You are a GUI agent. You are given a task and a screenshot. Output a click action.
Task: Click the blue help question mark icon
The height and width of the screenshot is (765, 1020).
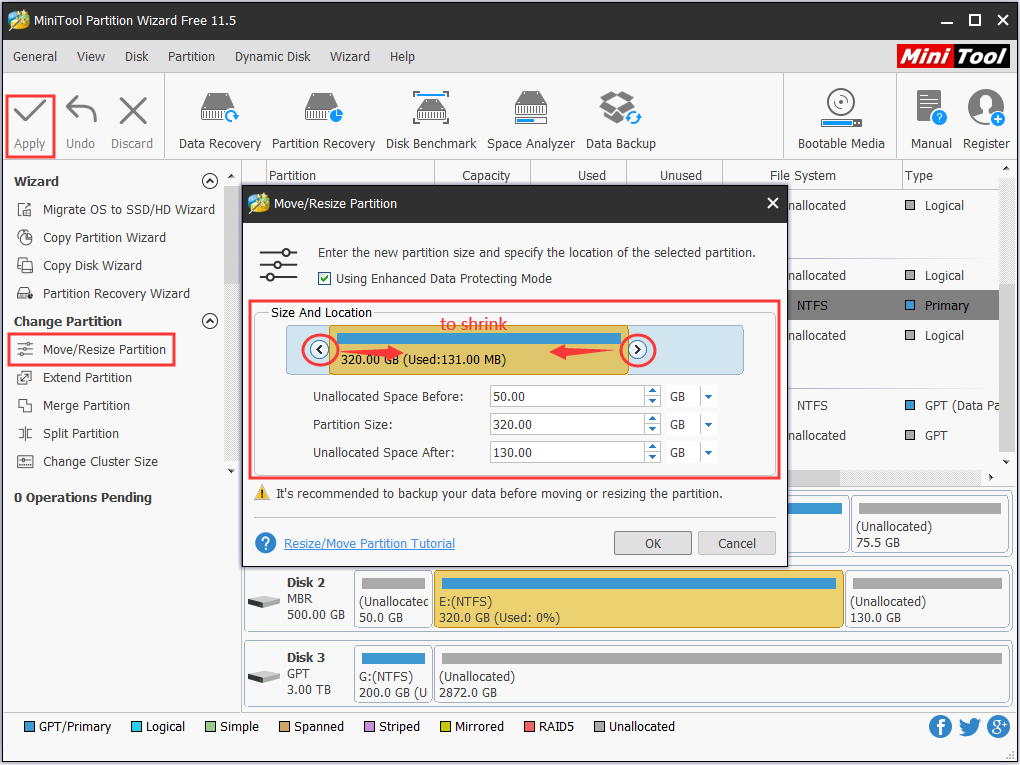tap(265, 543)
